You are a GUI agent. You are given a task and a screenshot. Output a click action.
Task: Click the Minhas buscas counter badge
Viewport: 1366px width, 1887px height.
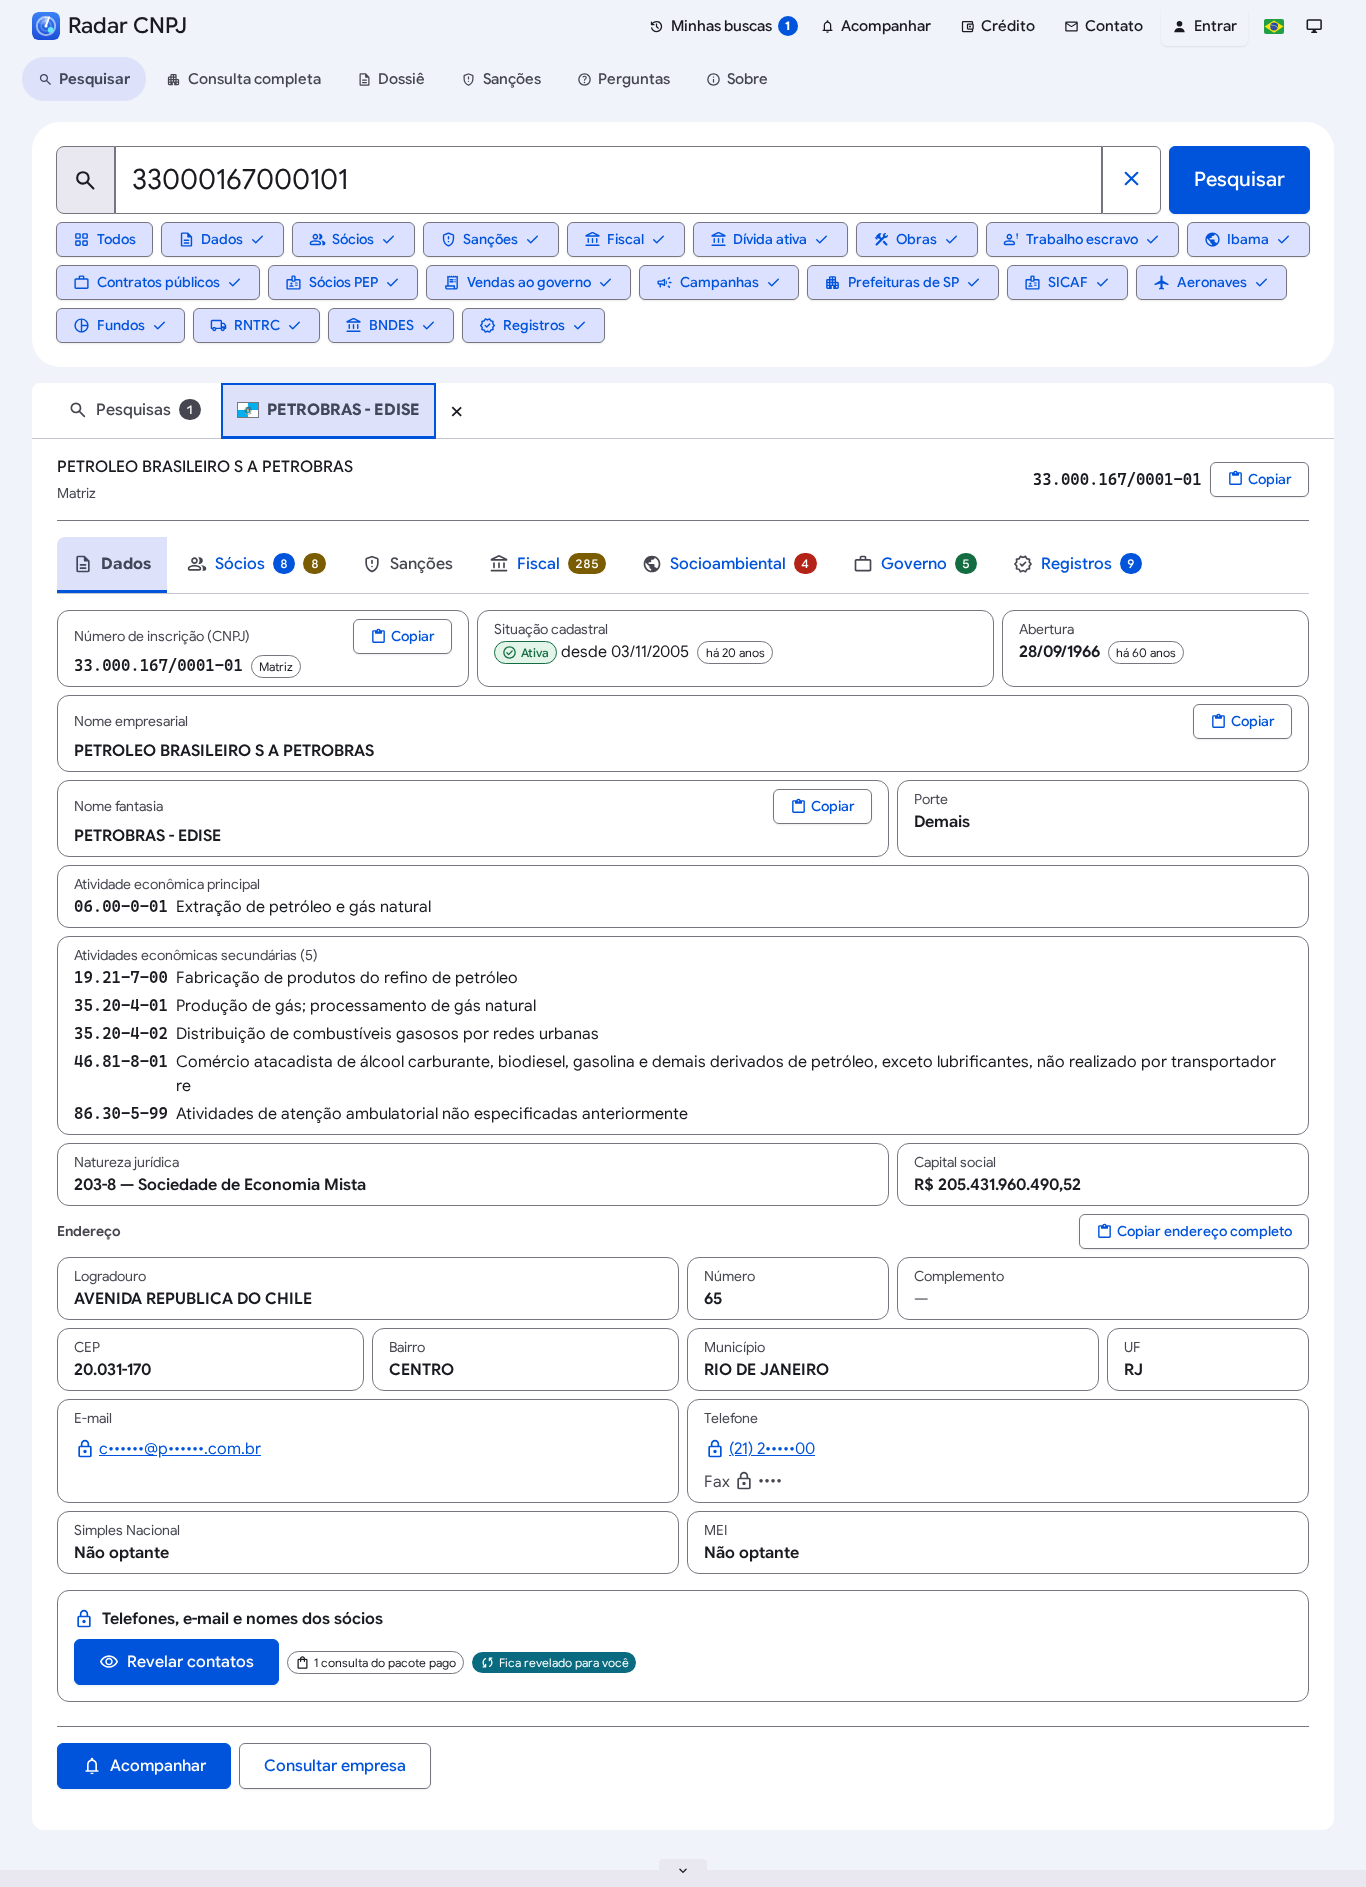click(x=788, y=26)
